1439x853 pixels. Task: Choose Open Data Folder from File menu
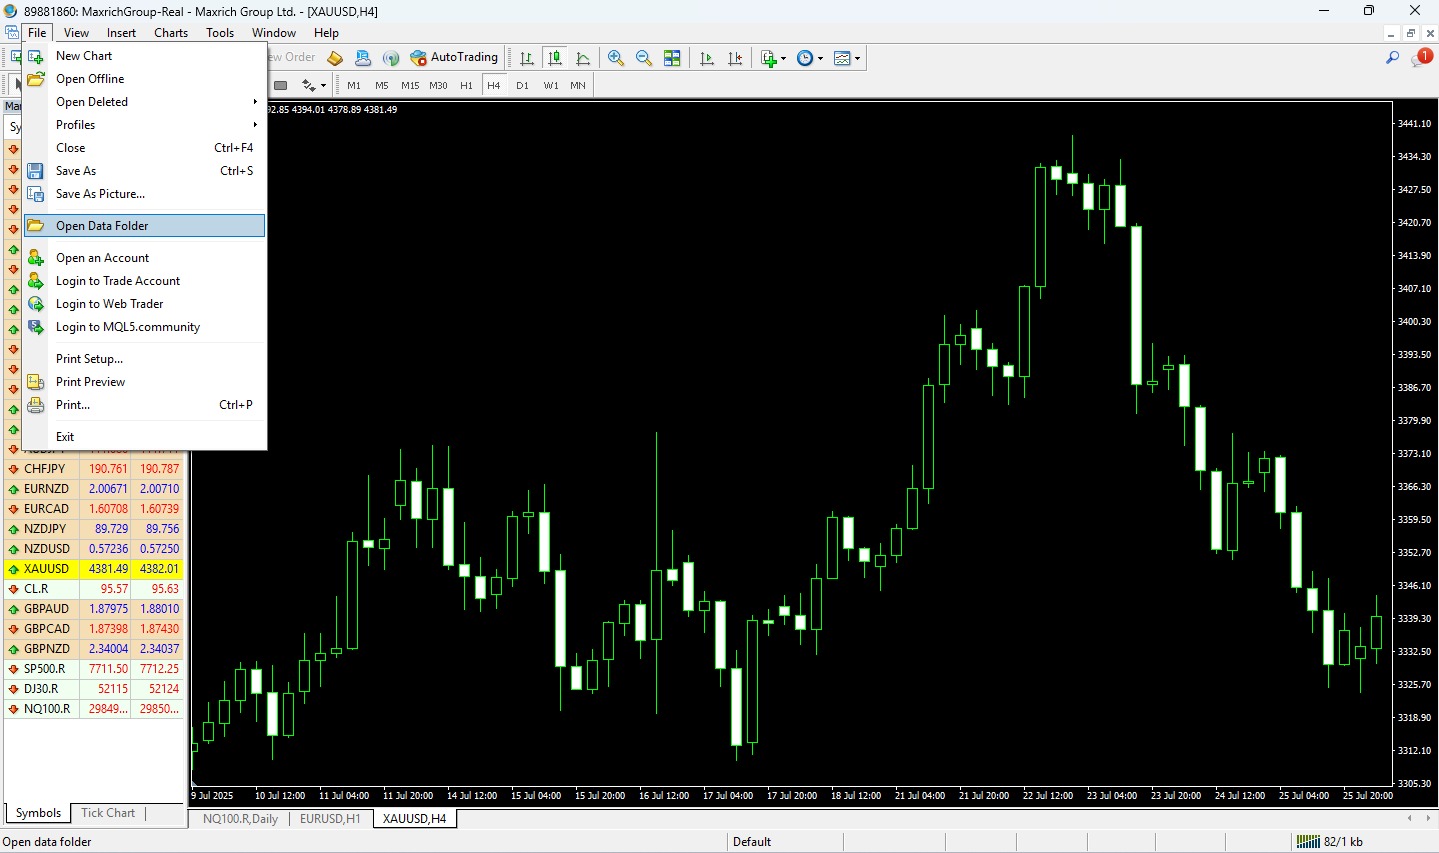coord(145,226)
